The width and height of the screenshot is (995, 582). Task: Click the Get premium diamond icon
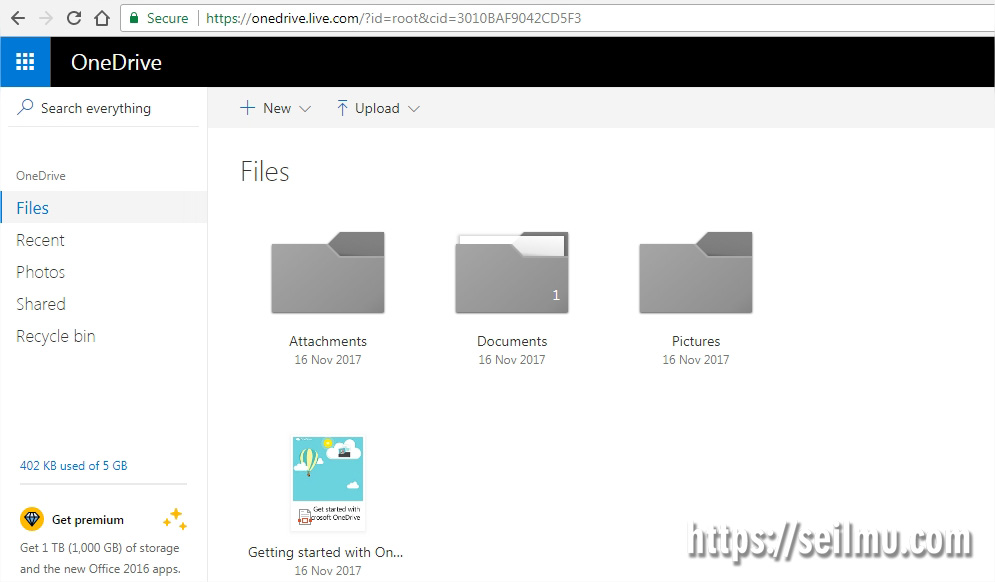31,519
